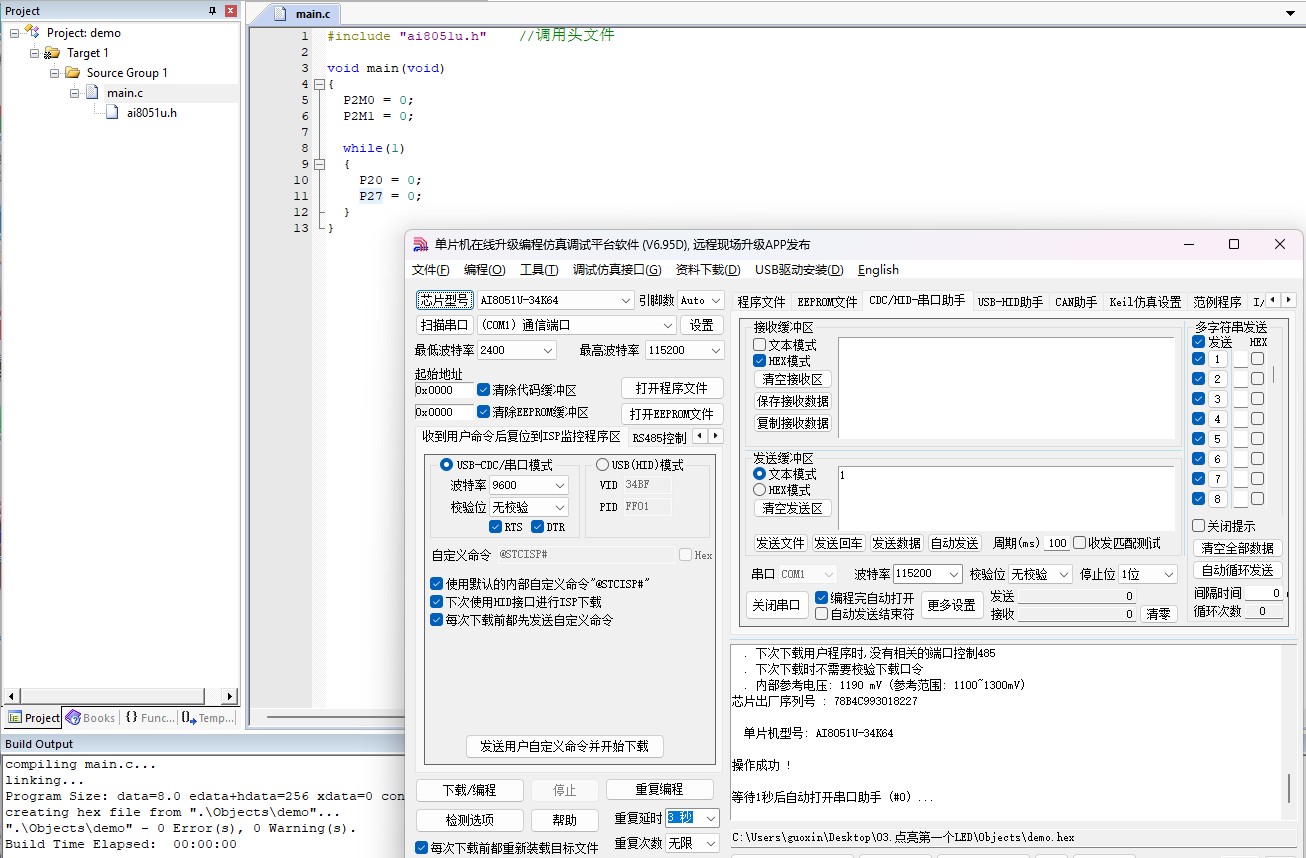This screenshot has height=858, width=1306.
Task: Select HEX模式 radio in send buffer
Action: point(760,490)
